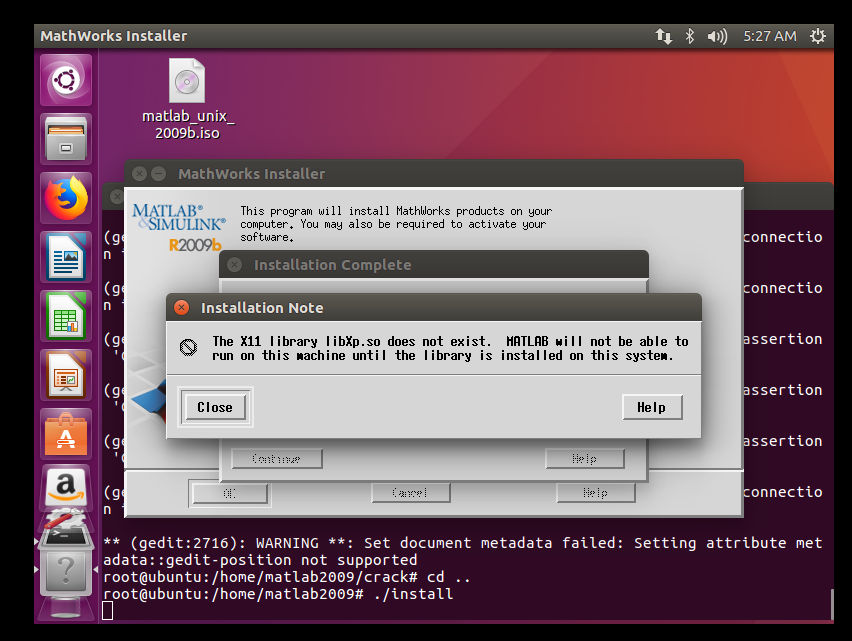852x641 pixels.
Task: Click the prohibition icon in the Installation Note
Action: pyautogui.click(x=189, y=348)
